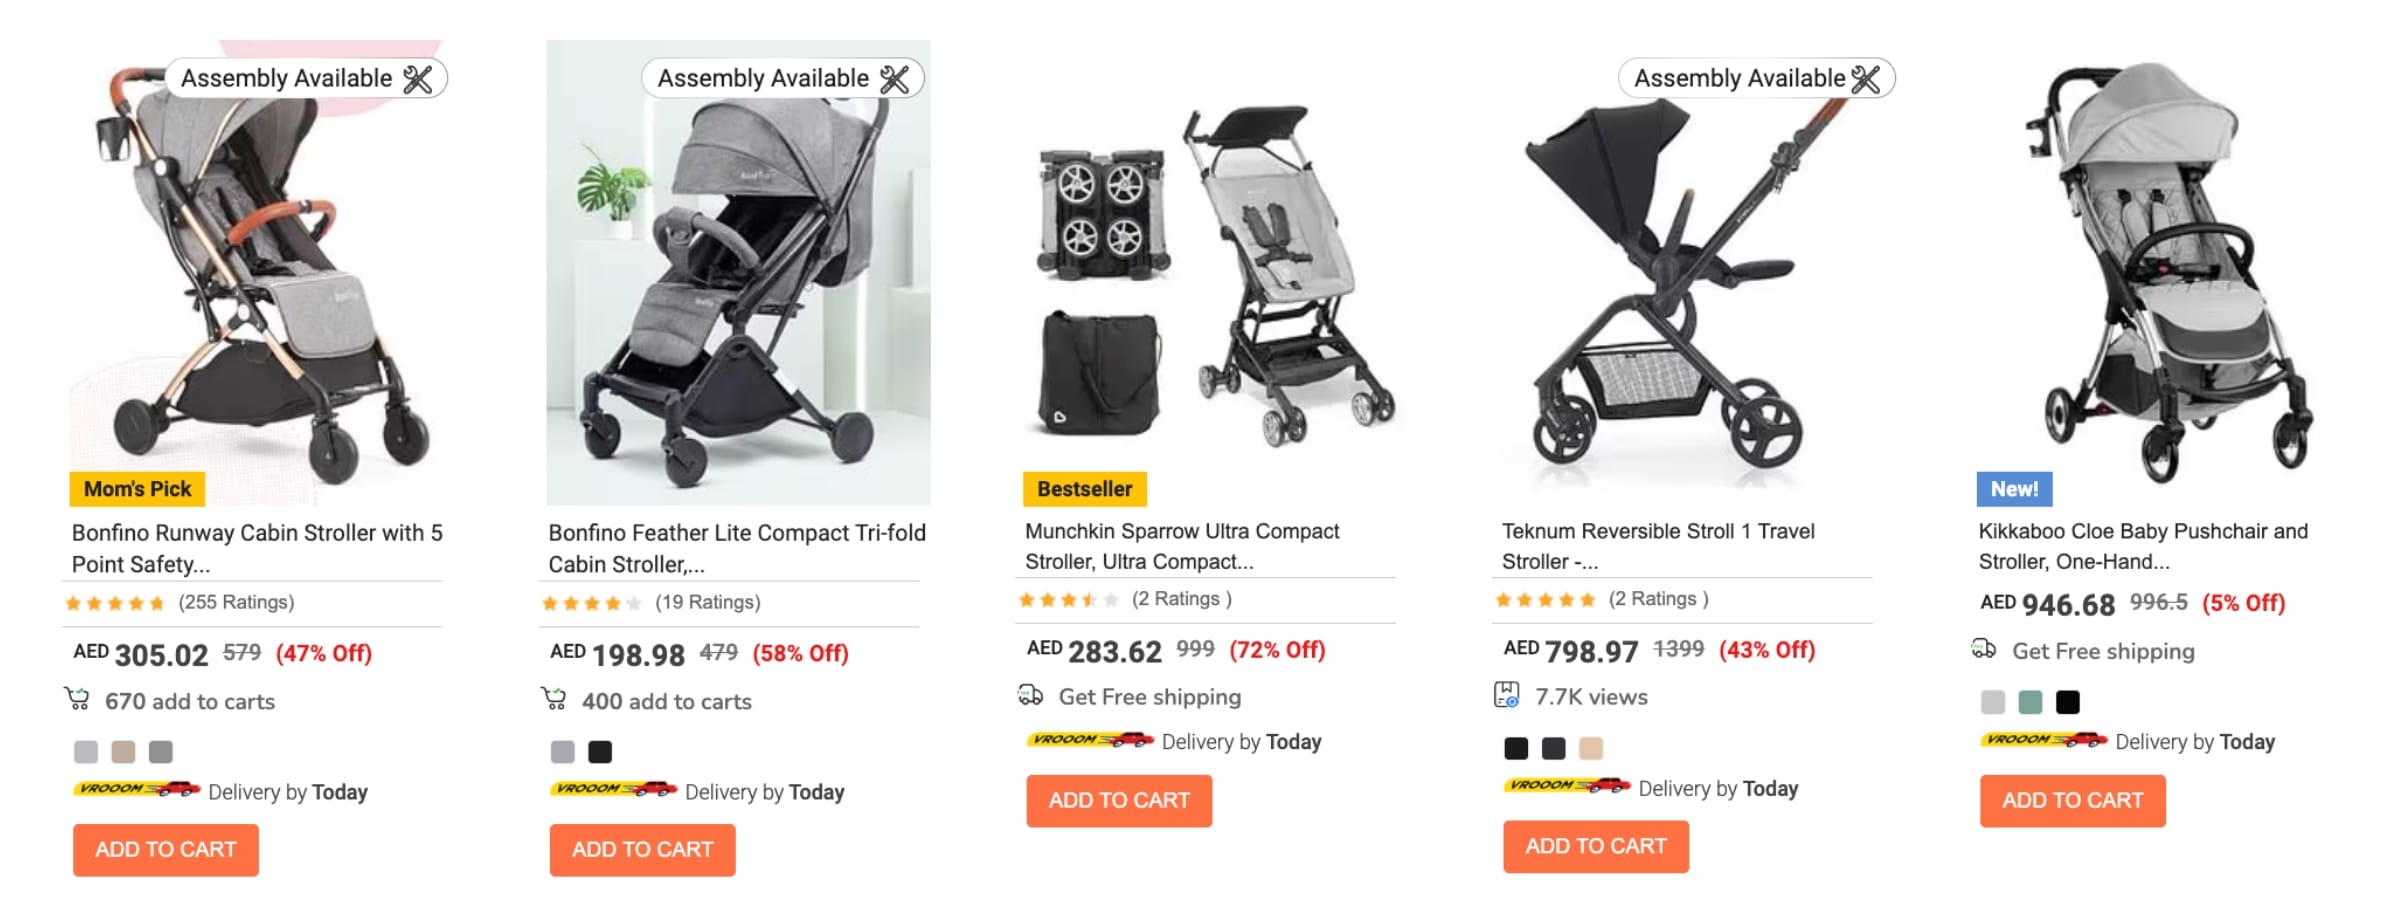Add Munchkin Sparrow stroller to cart
This screenshot has width=2391, height=913.
[1119, 801]
